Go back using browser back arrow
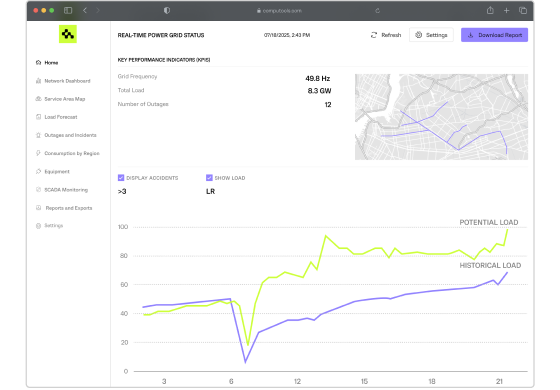This screenshot has height=390, width=560. pos(85,10)
